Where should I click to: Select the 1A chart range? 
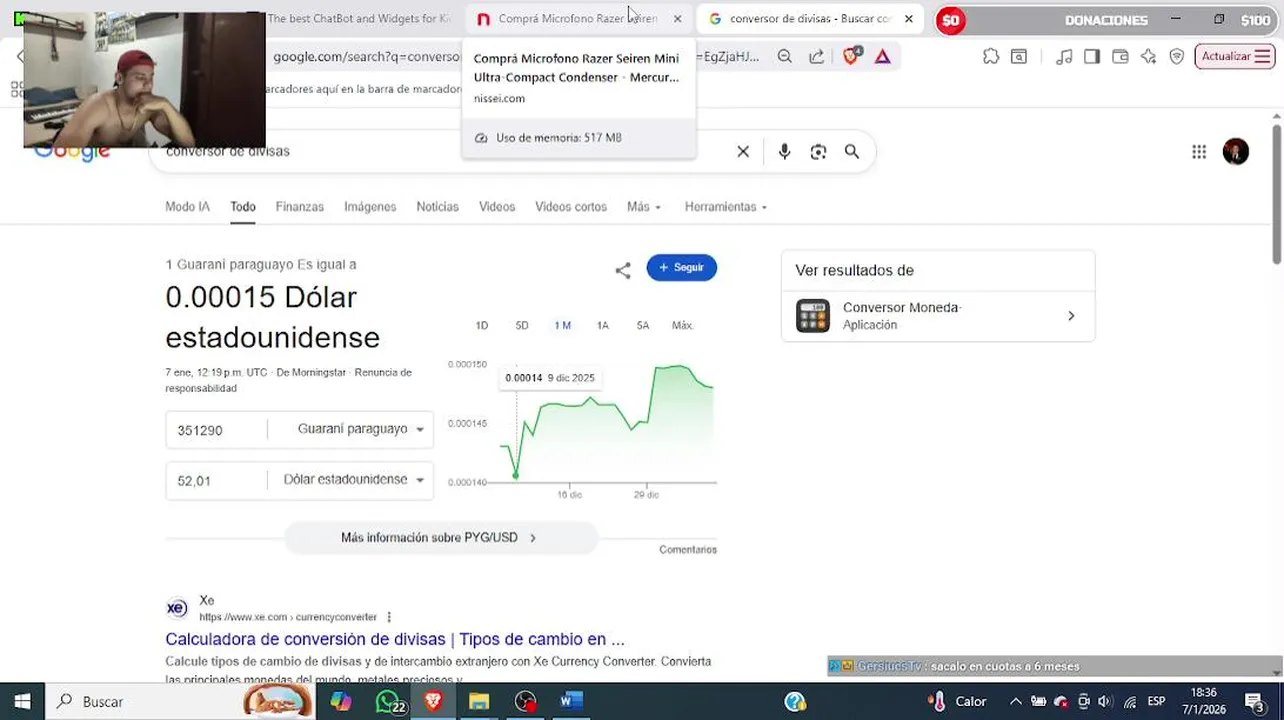pos(603,326)
